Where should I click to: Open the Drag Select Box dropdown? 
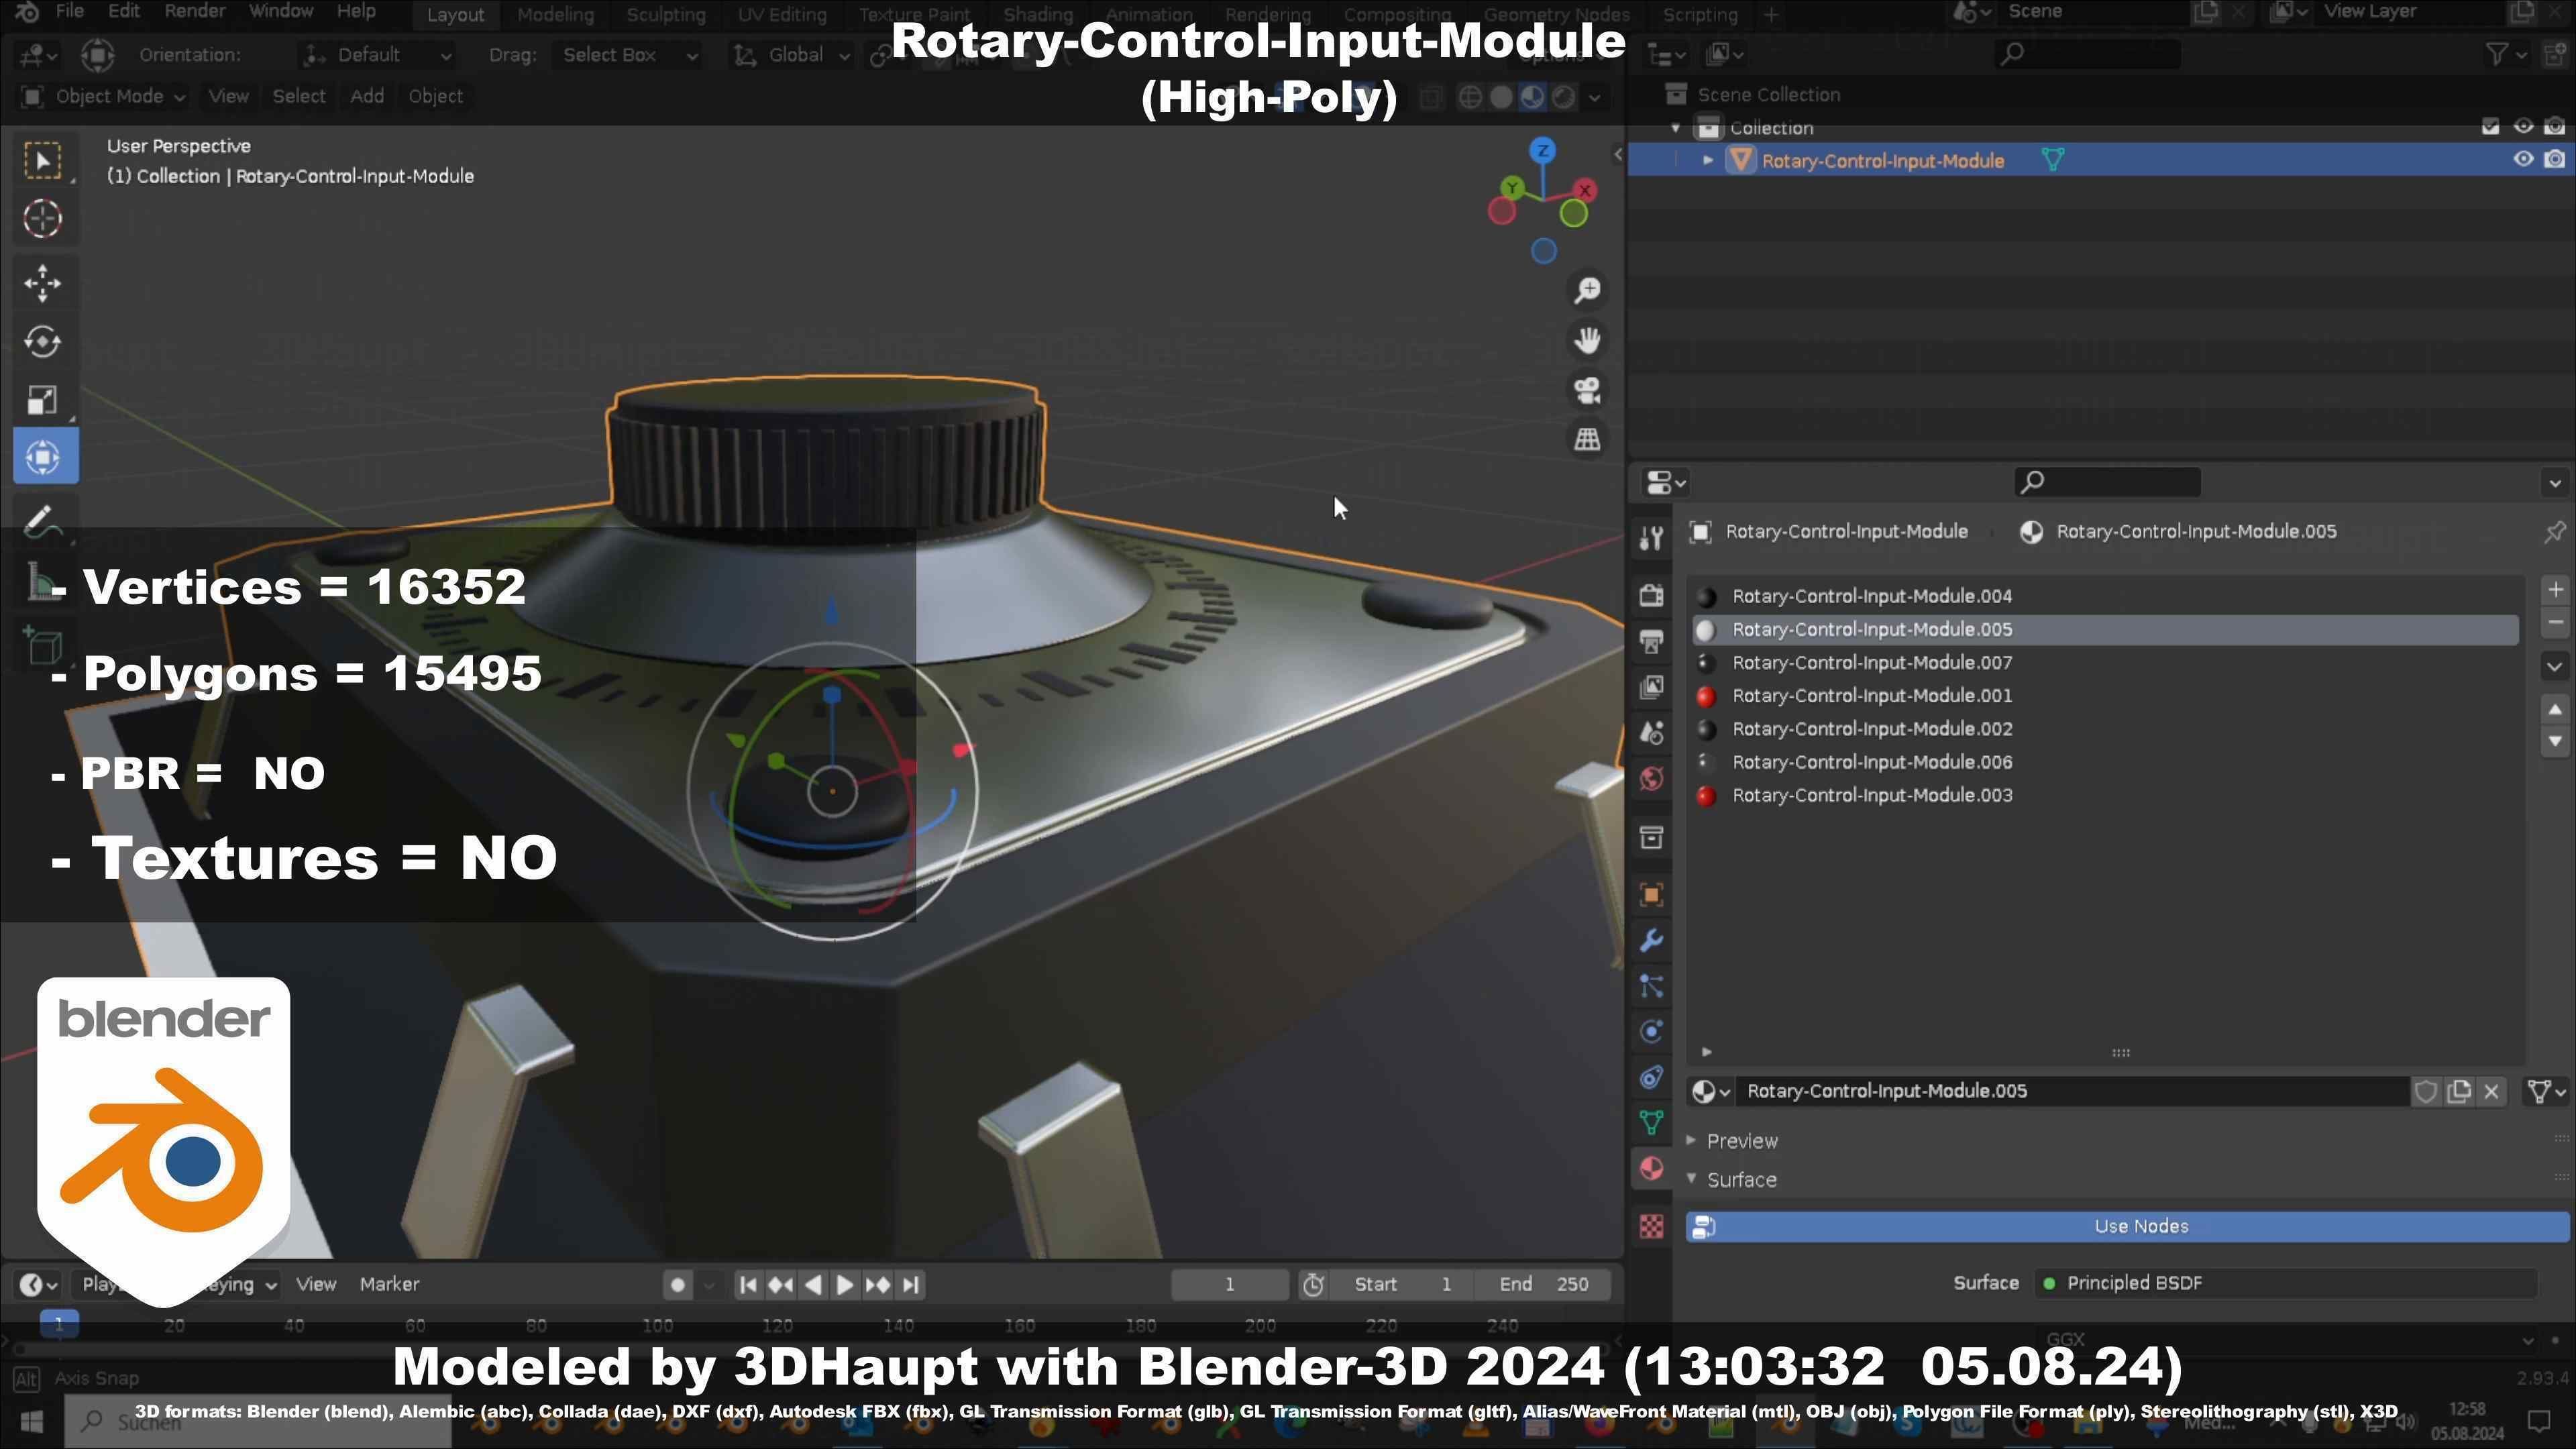click(628, 55)
